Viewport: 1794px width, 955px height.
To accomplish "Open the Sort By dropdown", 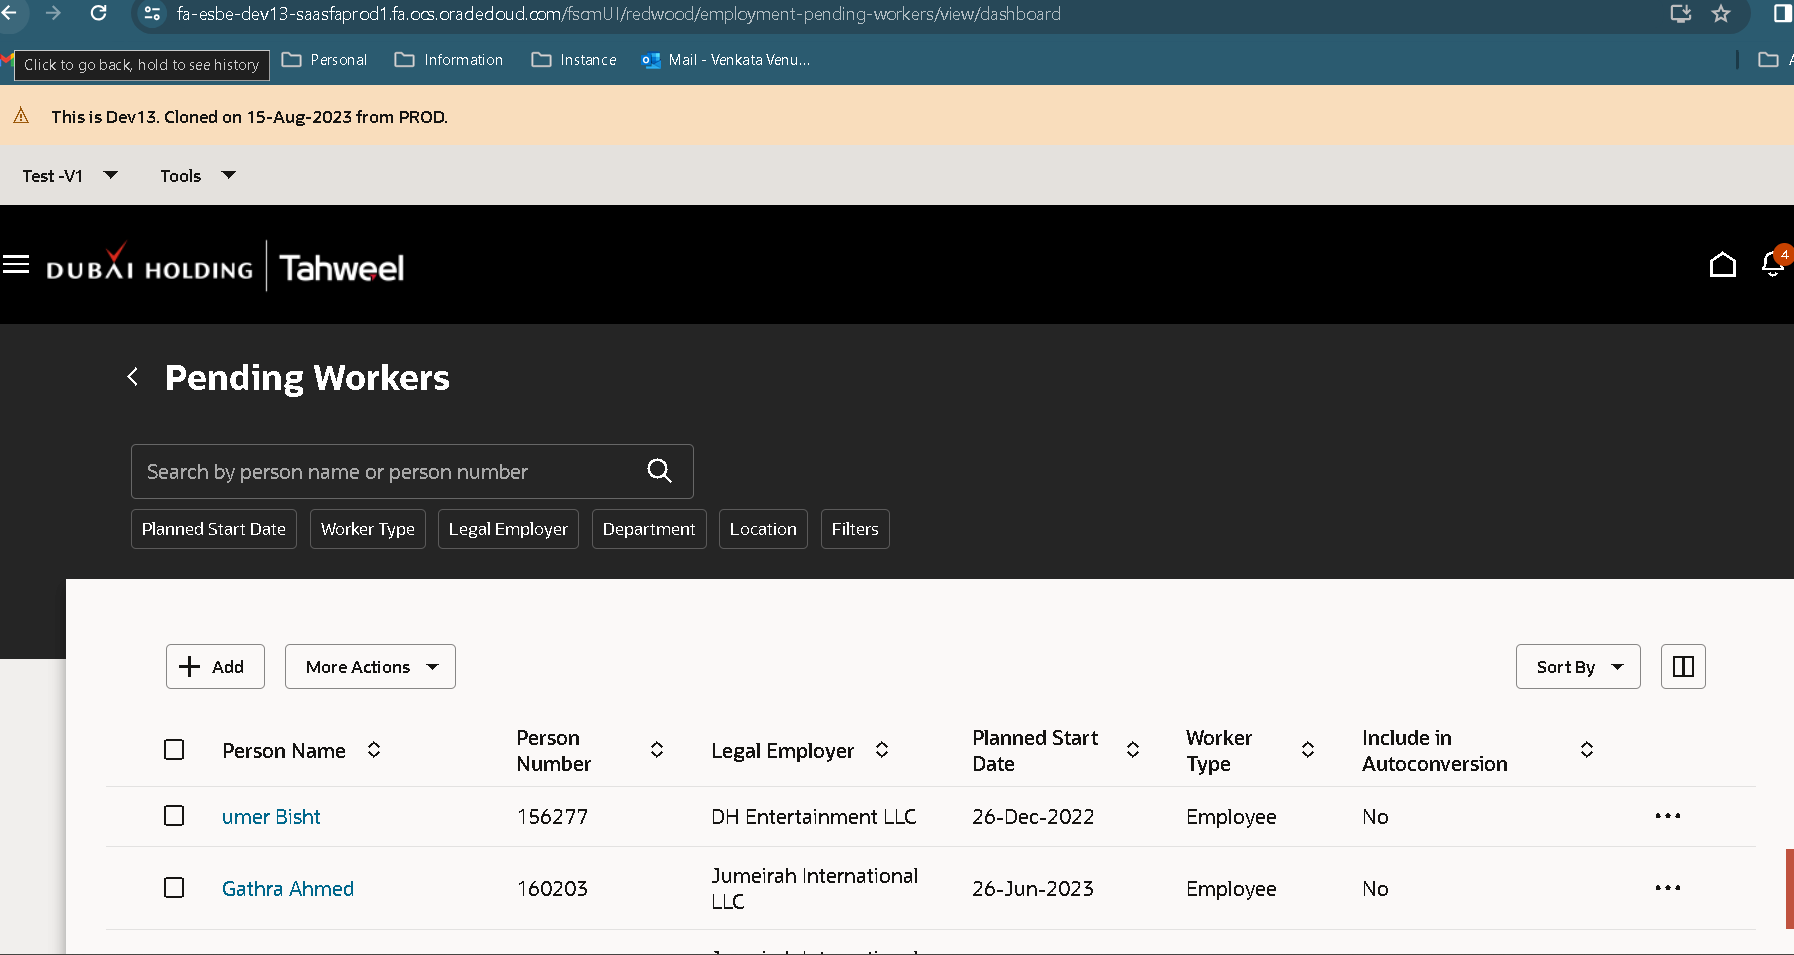I will click(1578, 667).
